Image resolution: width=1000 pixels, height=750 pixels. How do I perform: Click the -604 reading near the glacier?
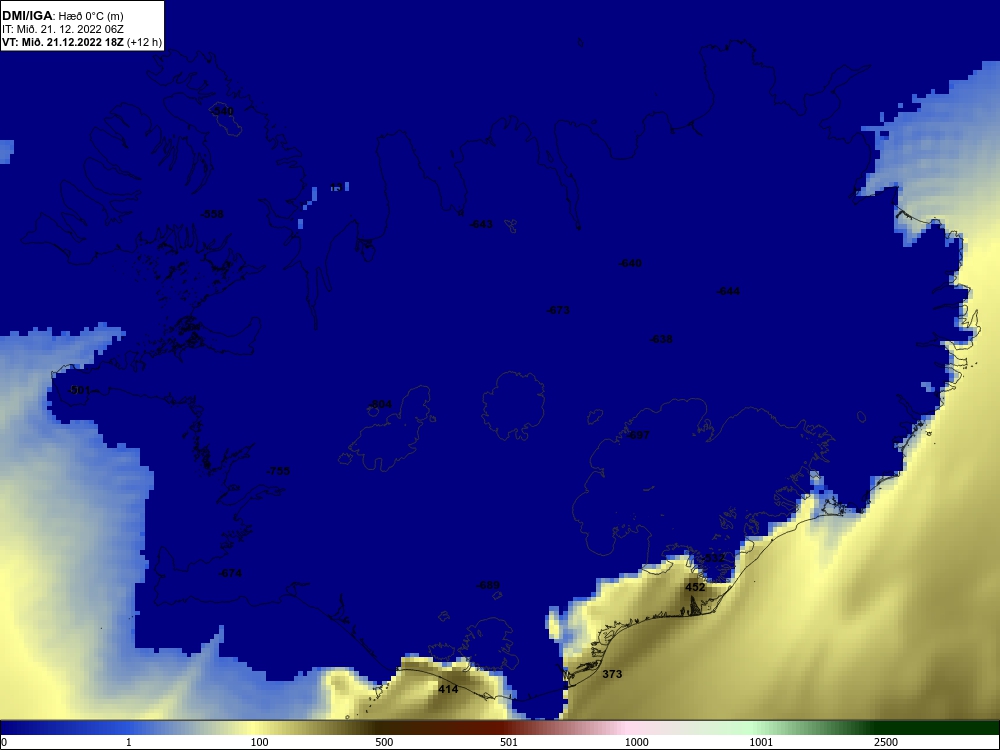[x=380, y=404]
